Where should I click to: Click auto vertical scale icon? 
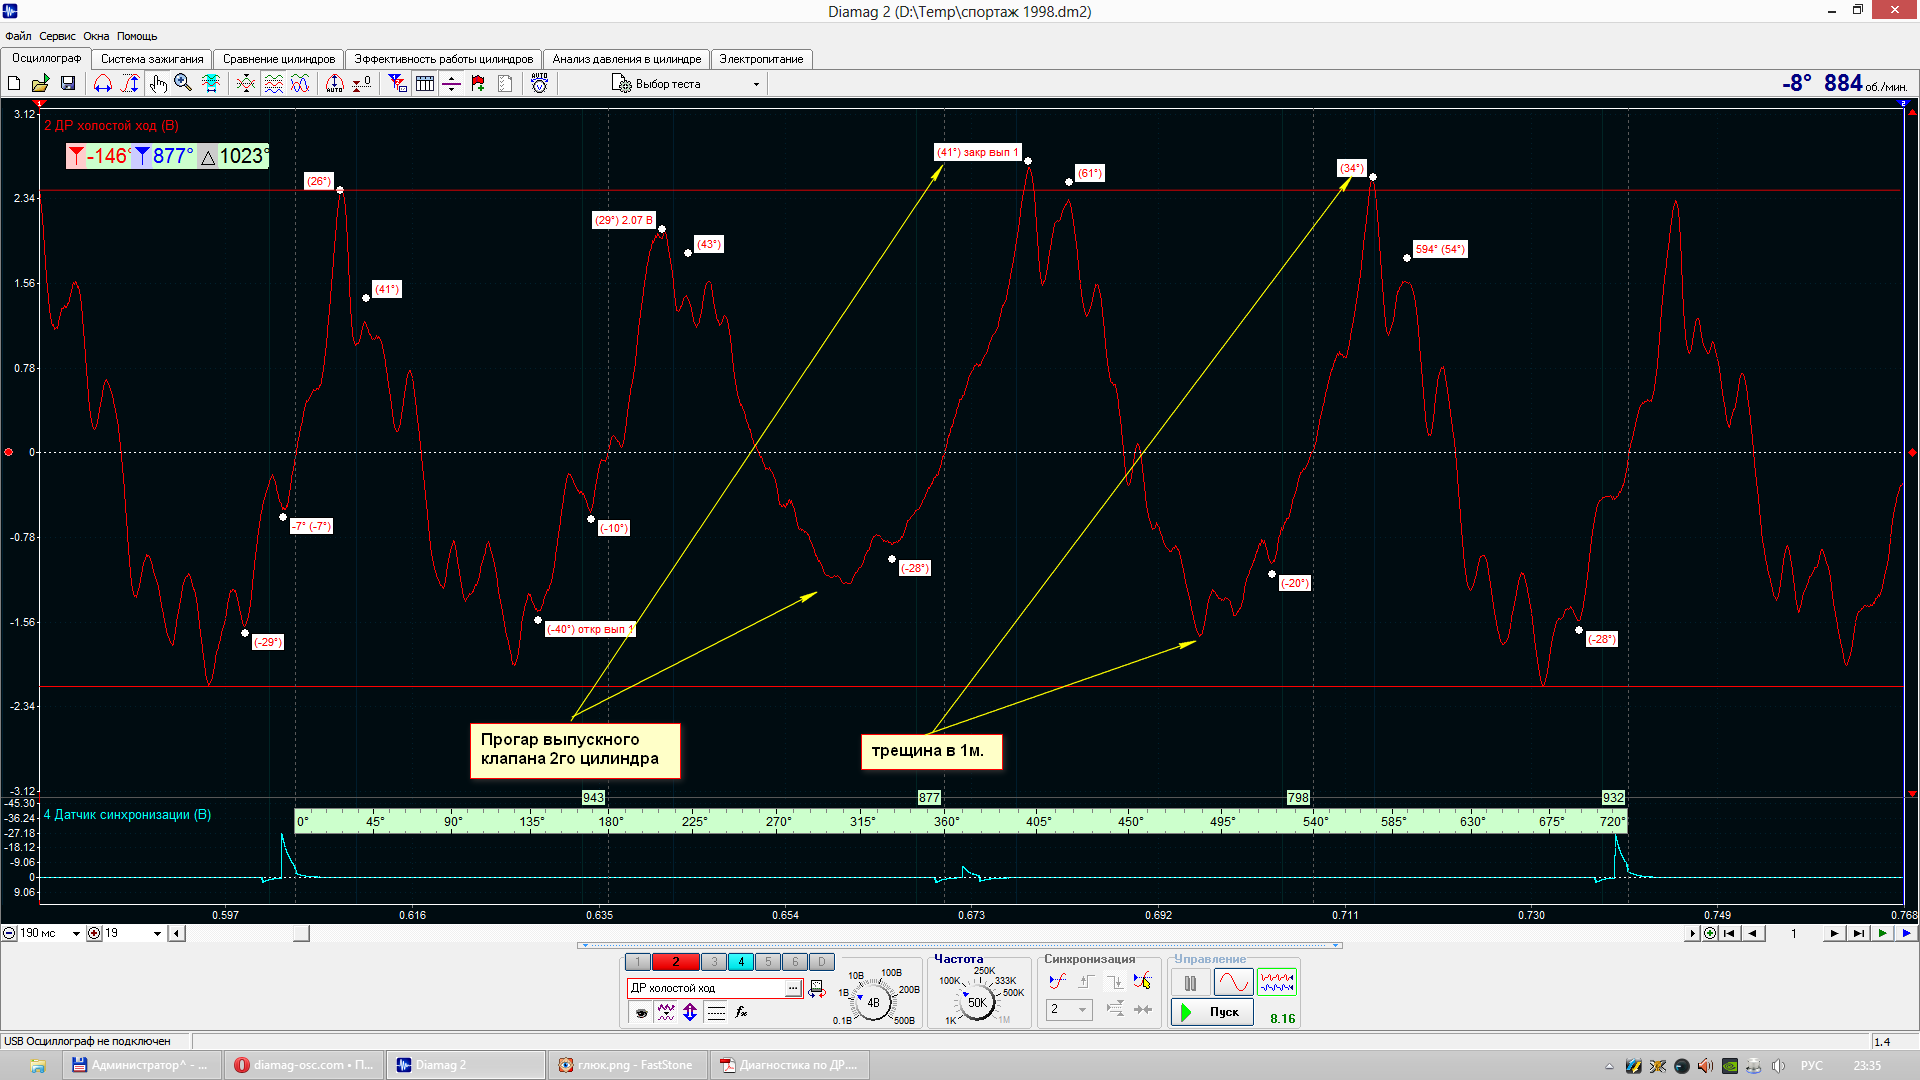[335, 84]
